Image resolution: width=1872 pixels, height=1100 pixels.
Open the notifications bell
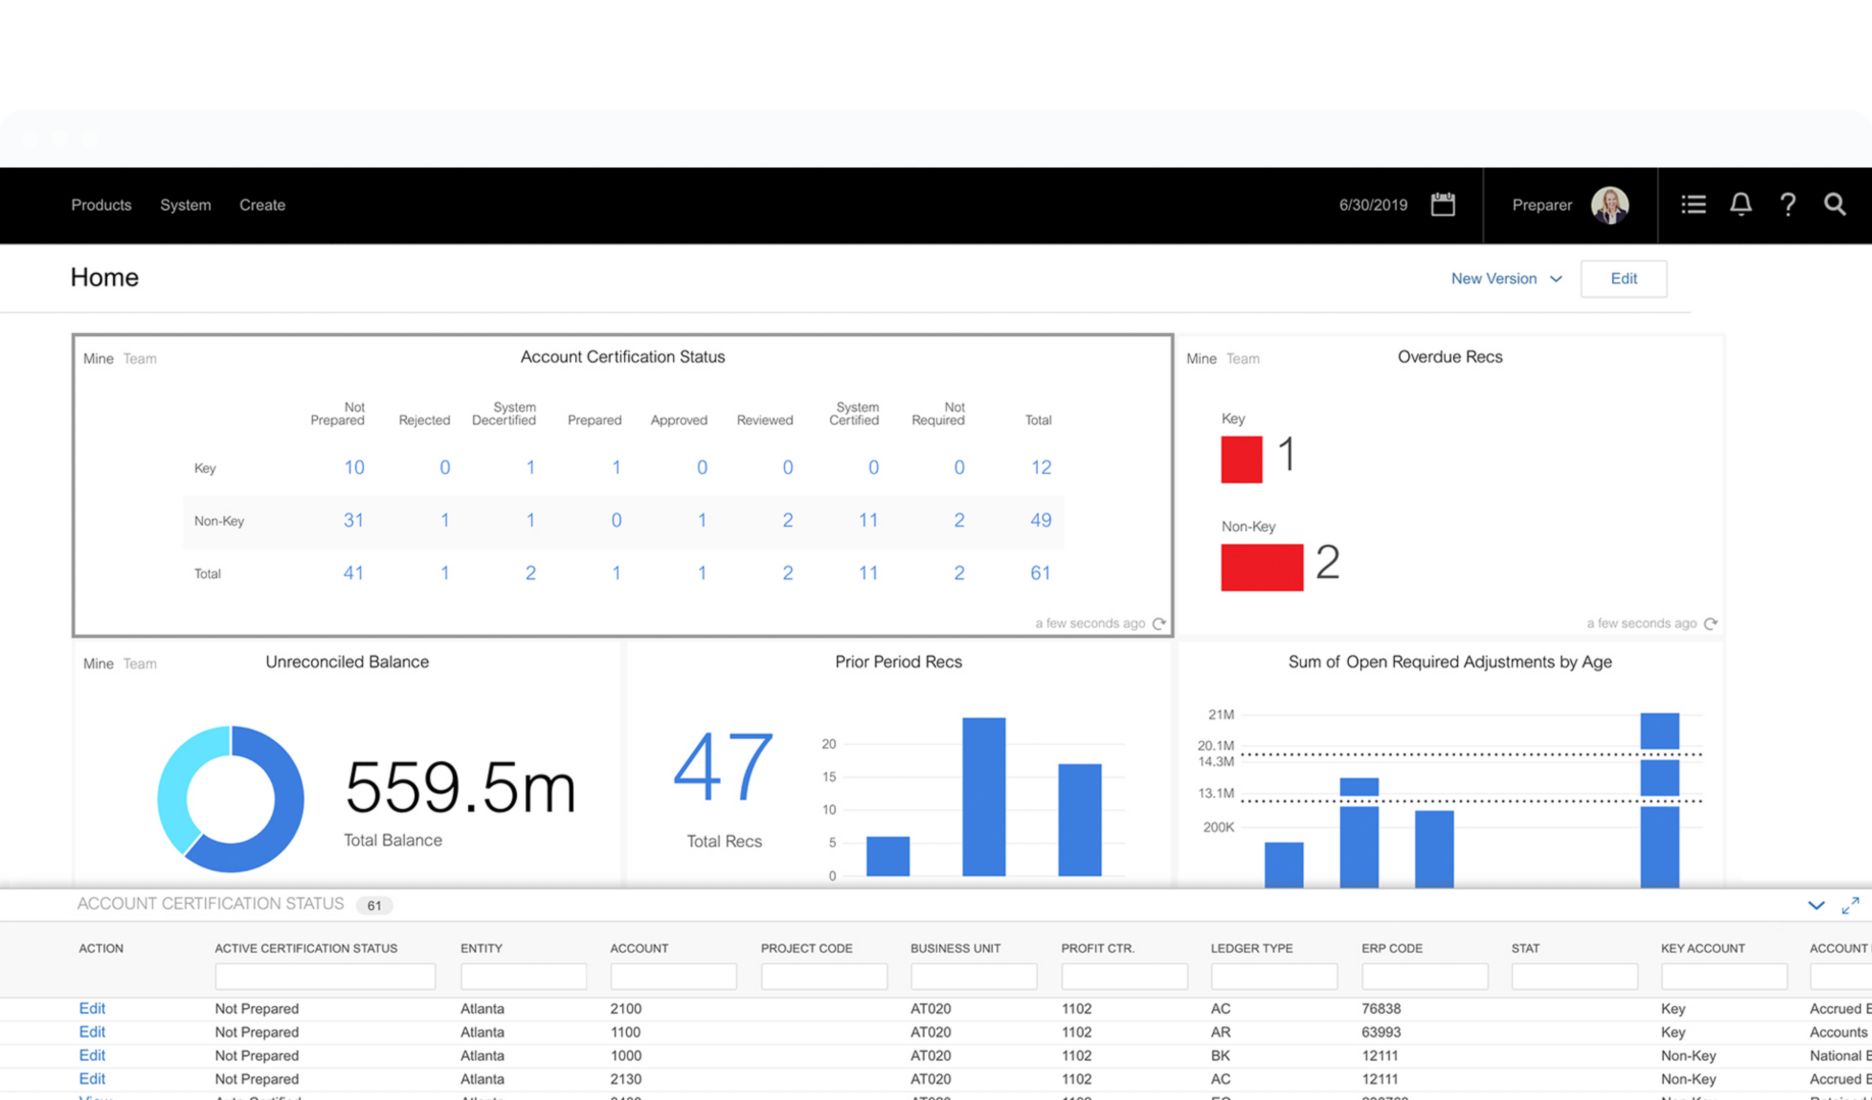tap(1740, 205)
